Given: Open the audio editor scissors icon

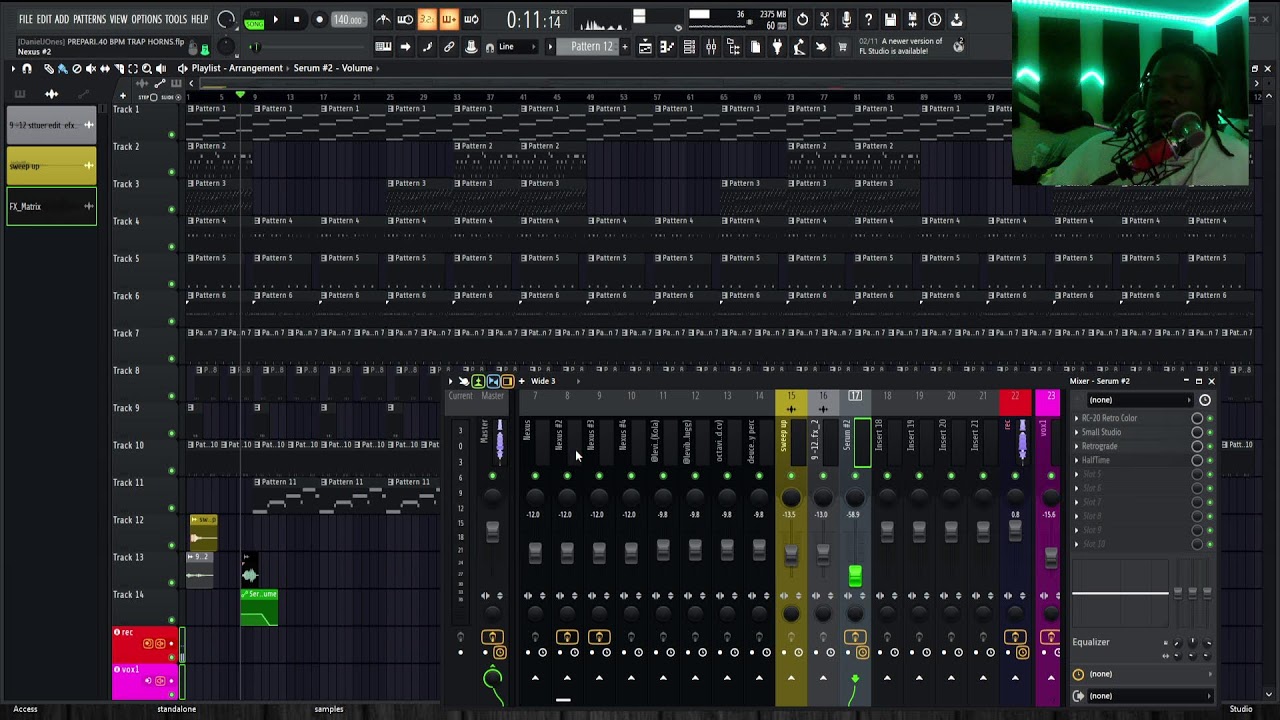Looking at the screenshot, I should coord(824,19).
